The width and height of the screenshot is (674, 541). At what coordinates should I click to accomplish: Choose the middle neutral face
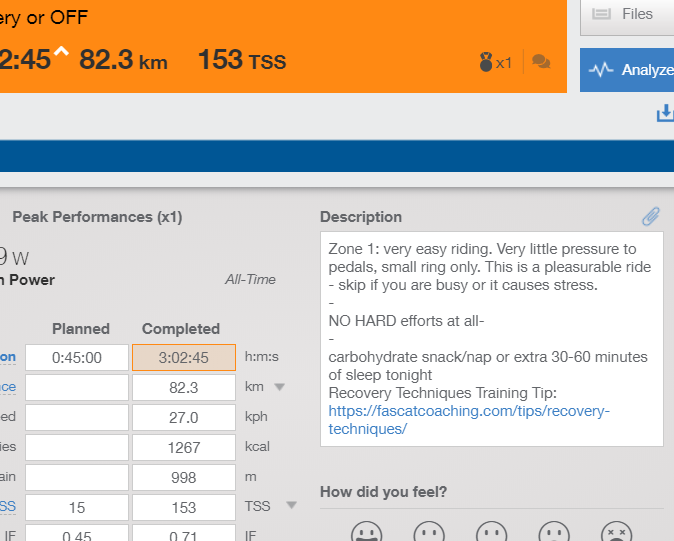click(491, 532)
